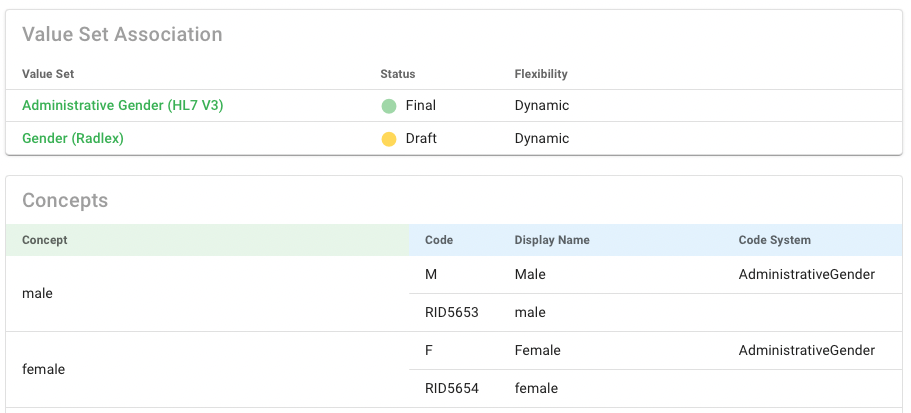
Task: Click Dynamic flexibility for Gender (Radlex) row
Action: point(541,139)
